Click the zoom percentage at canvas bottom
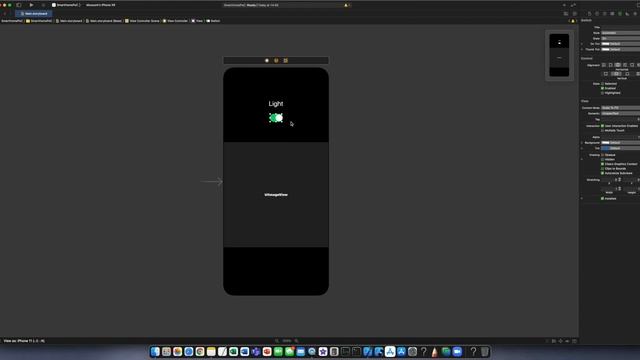Image resolution: width=640 pixels, height=360 pixels. [x=287, y=341]
